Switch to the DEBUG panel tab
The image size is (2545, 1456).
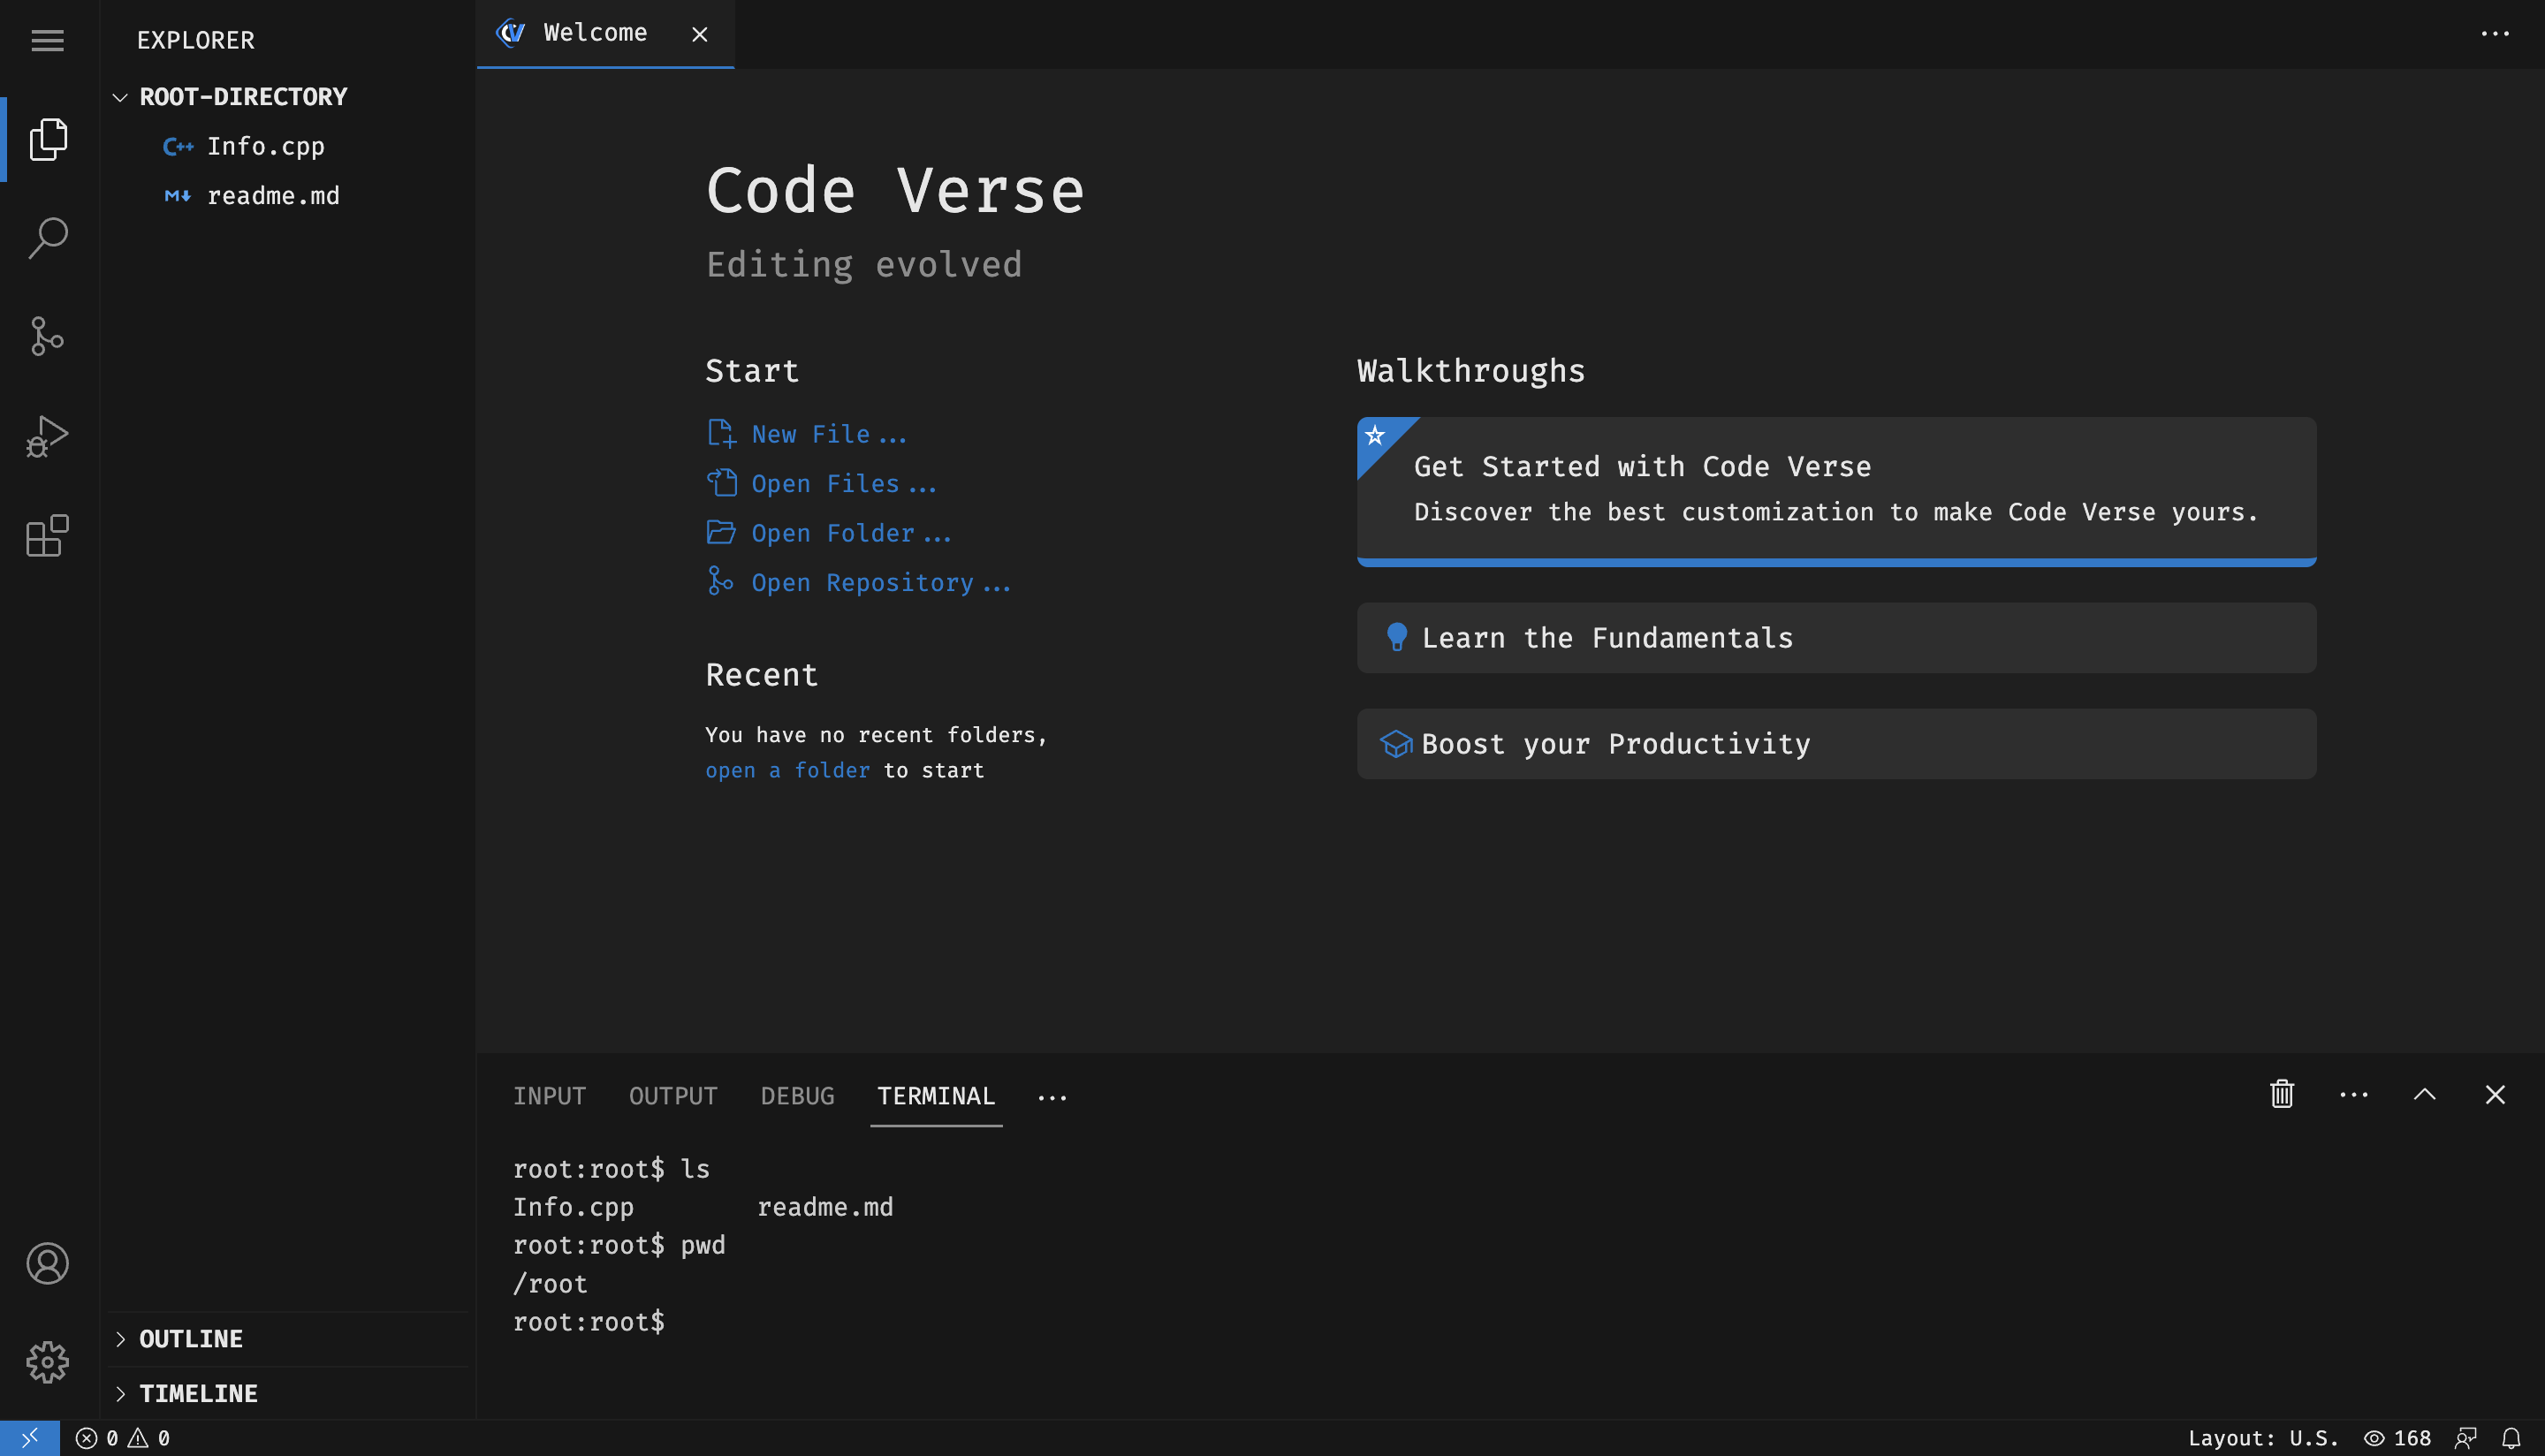[x=797, y=1096]
